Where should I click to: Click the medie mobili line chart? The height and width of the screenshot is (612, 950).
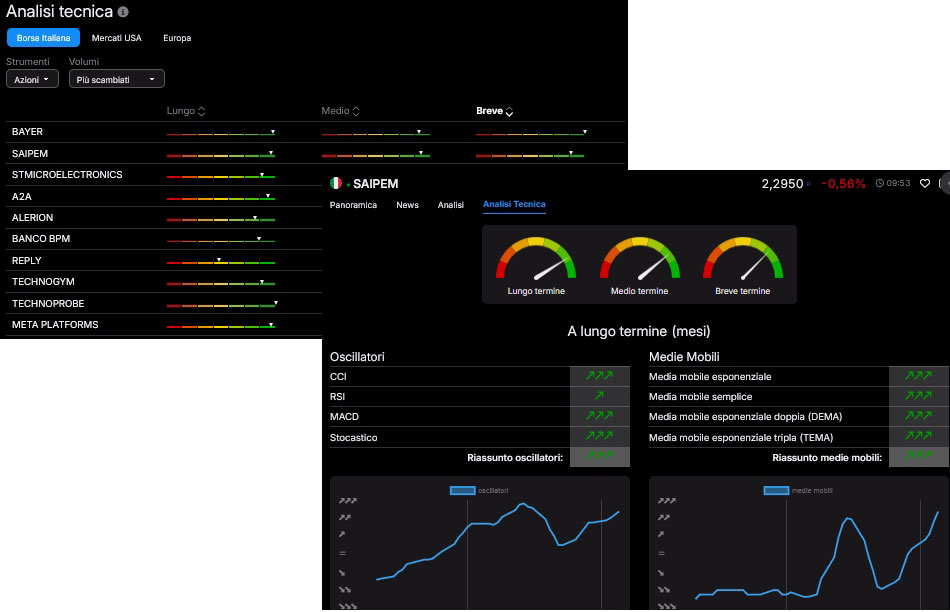pos(799,543)
